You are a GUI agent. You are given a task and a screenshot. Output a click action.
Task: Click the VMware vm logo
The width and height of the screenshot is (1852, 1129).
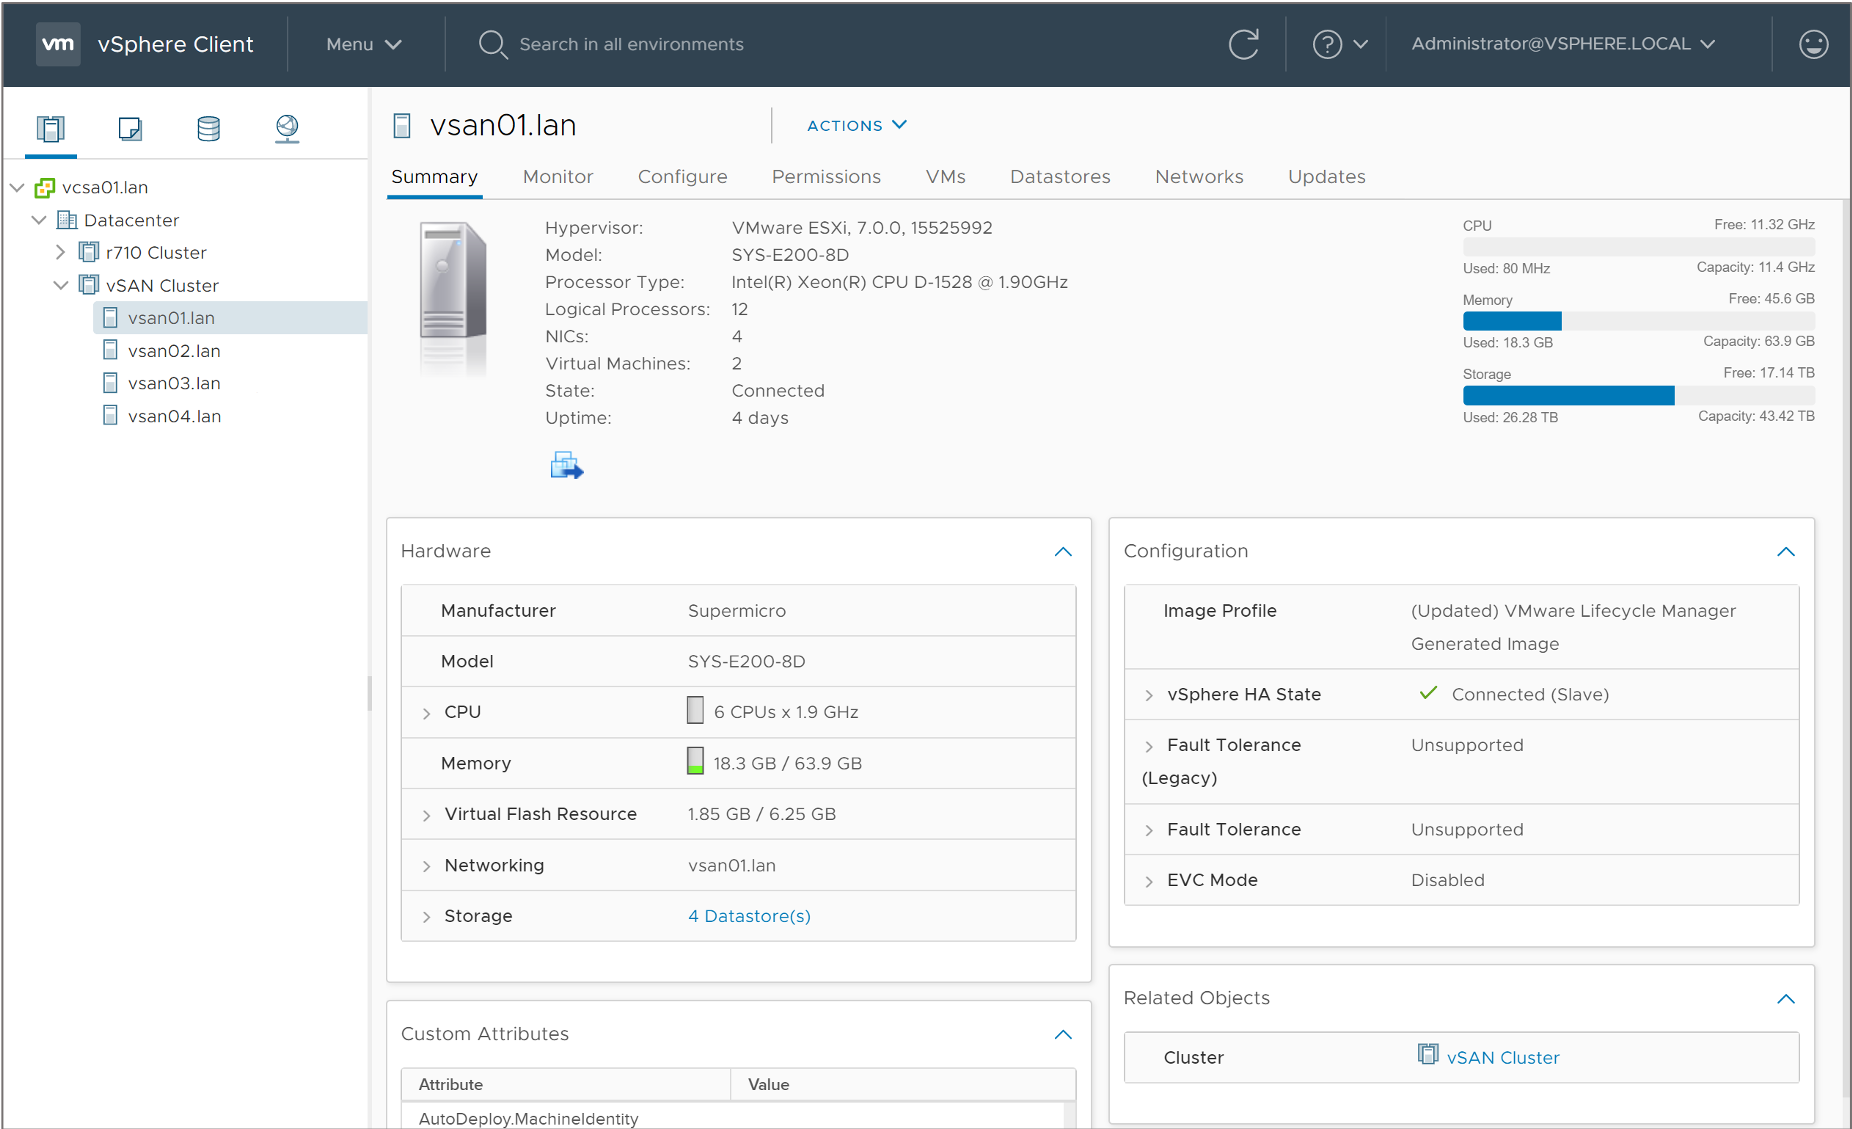tap(58, 44)
